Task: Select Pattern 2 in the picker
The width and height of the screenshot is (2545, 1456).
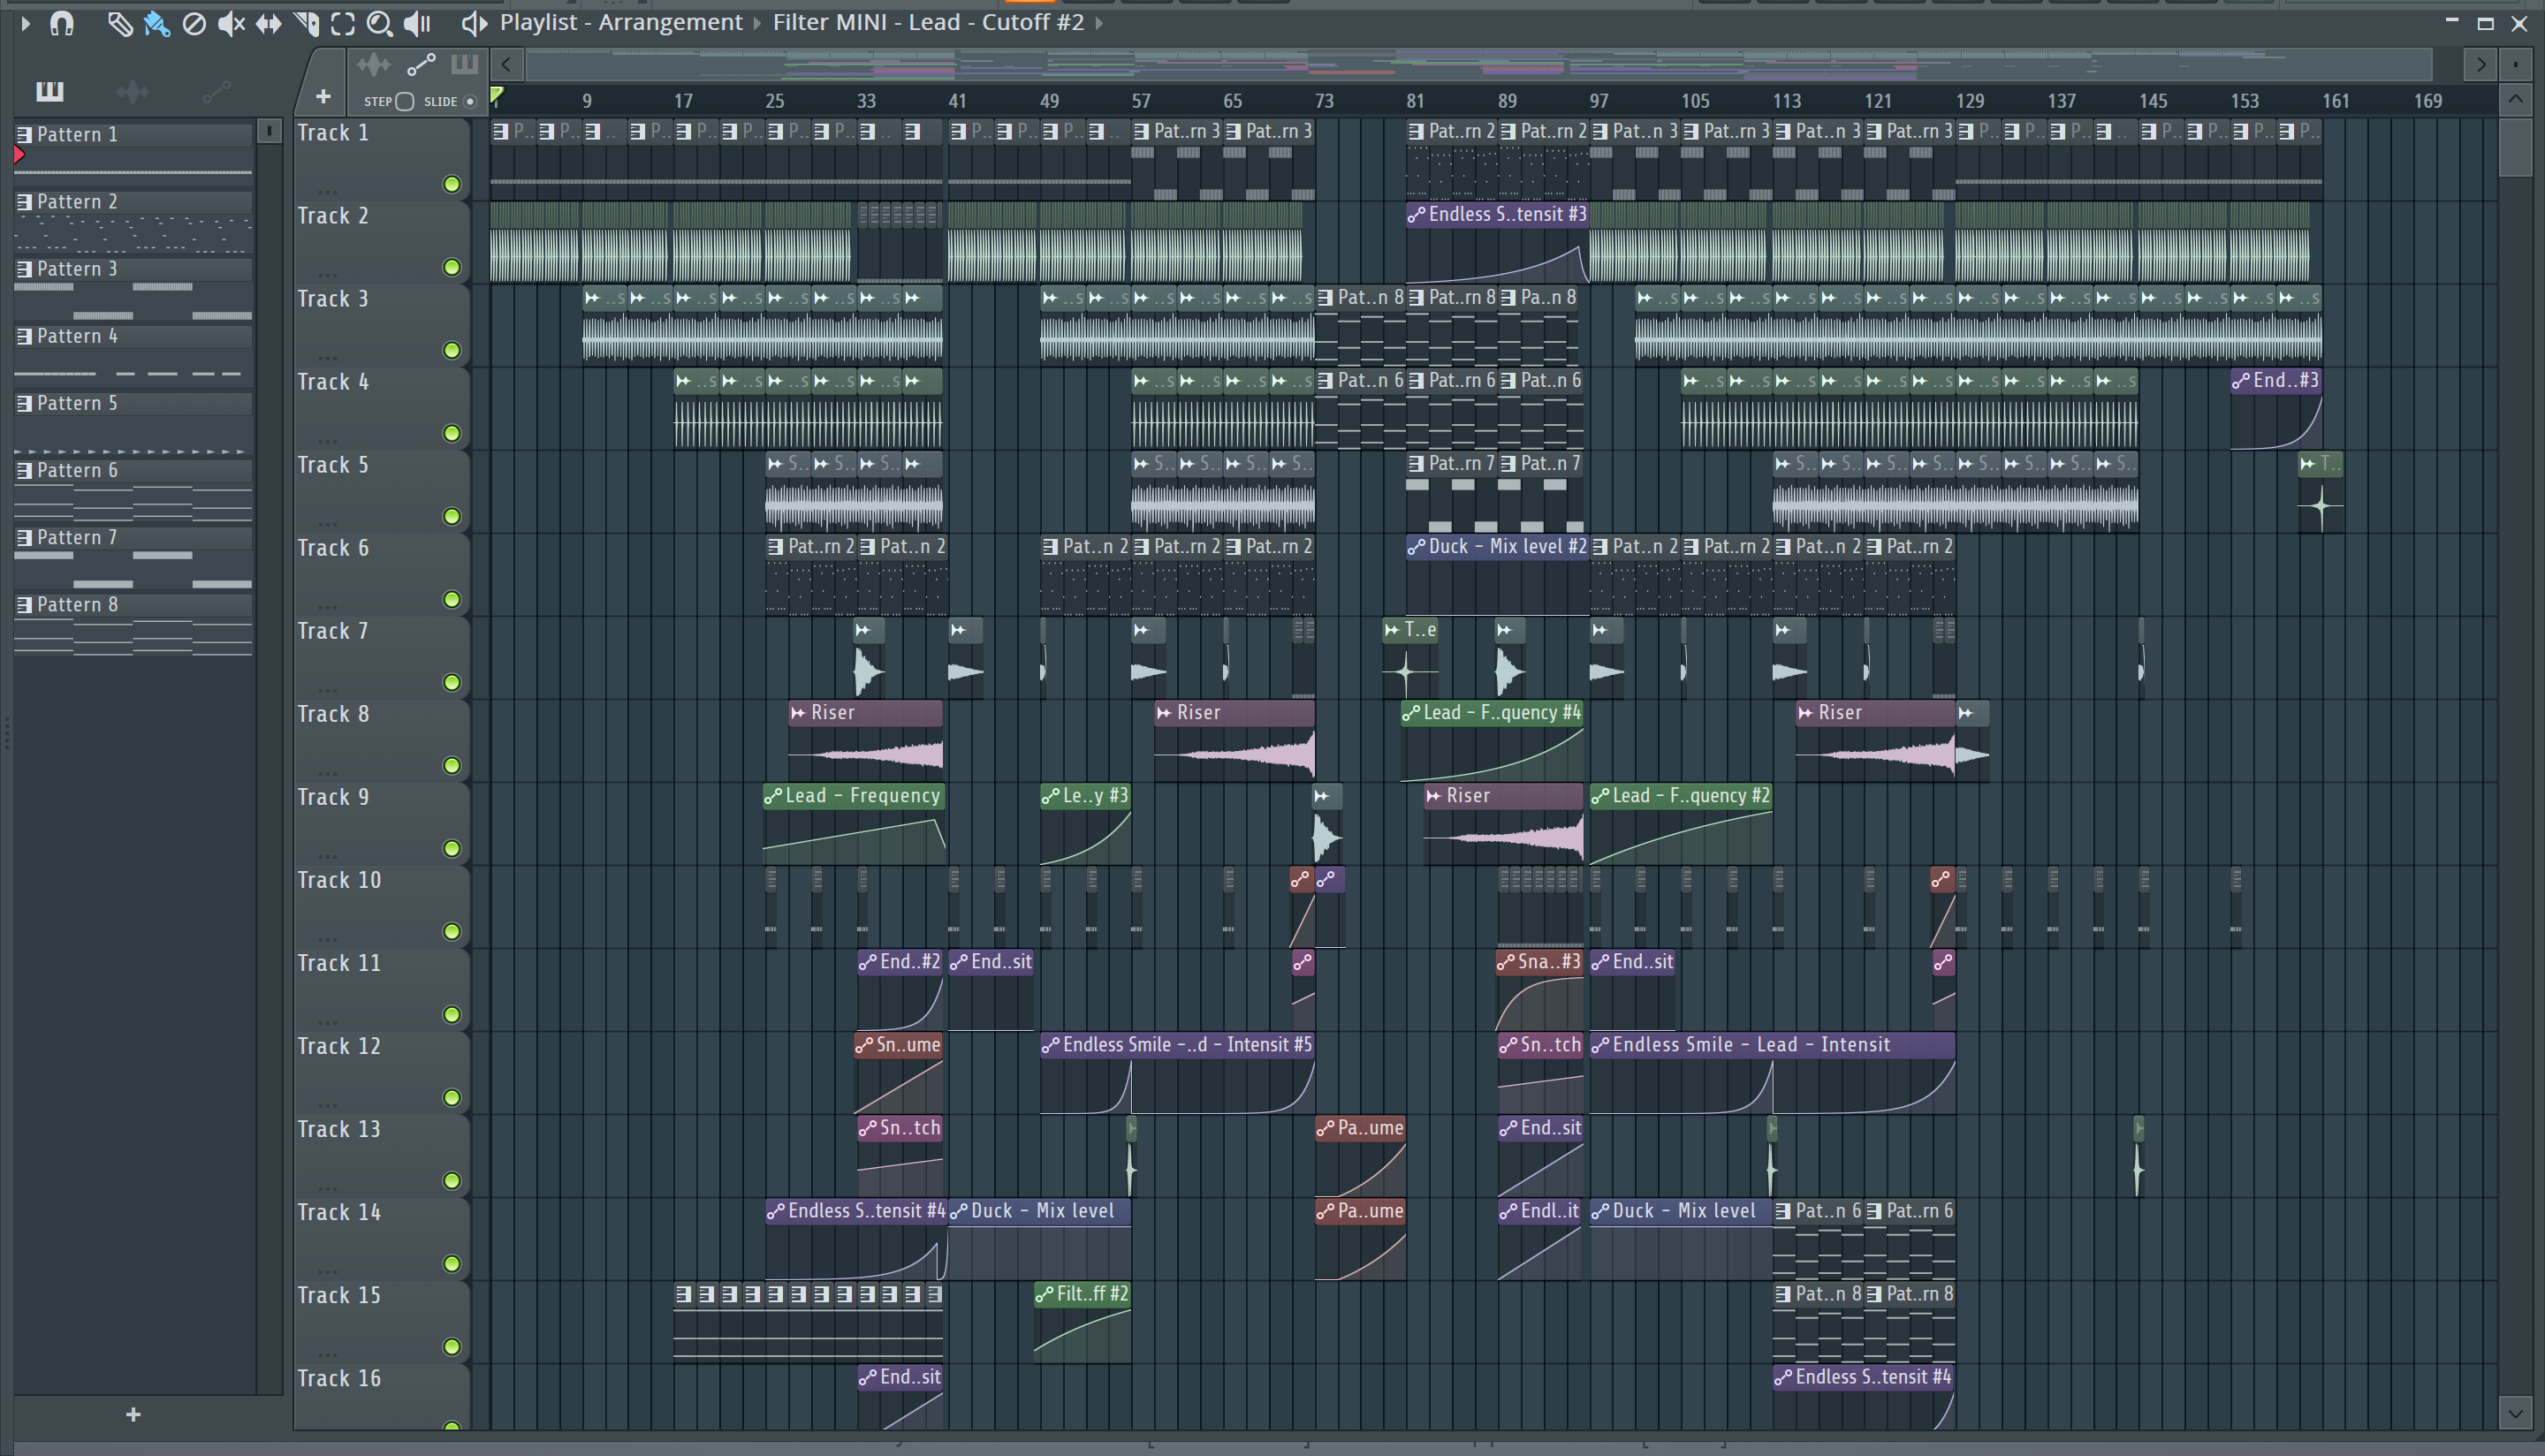Action: [x=133, y=202]
